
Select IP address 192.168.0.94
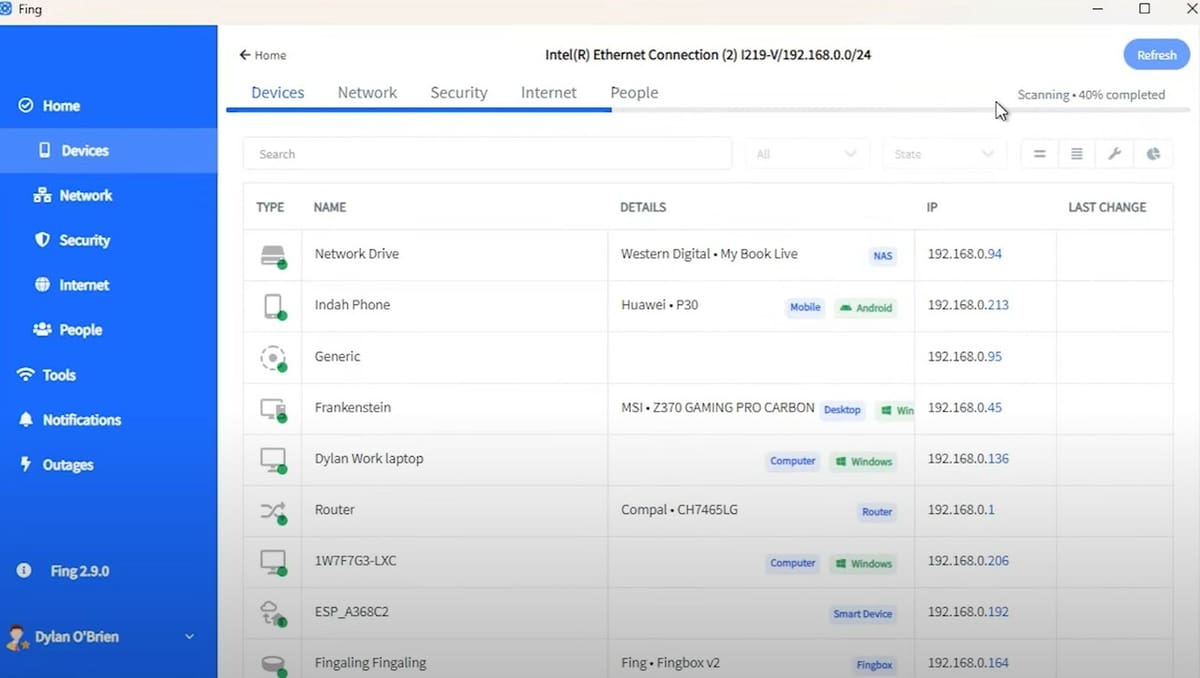point(965,254)
